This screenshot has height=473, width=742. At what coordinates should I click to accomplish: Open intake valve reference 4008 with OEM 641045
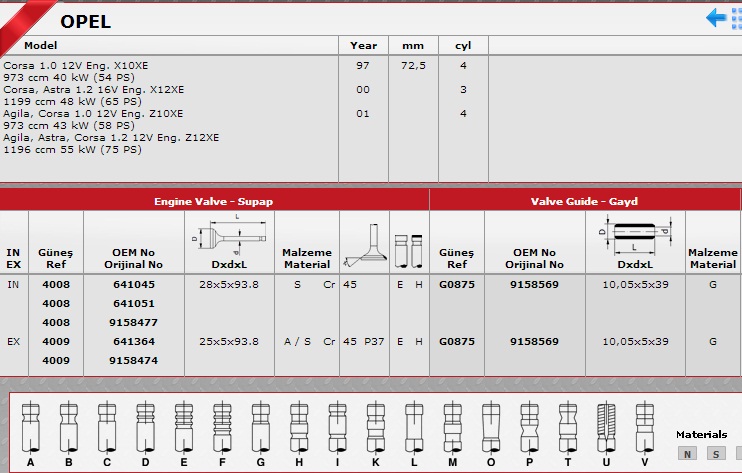point(55,285)
